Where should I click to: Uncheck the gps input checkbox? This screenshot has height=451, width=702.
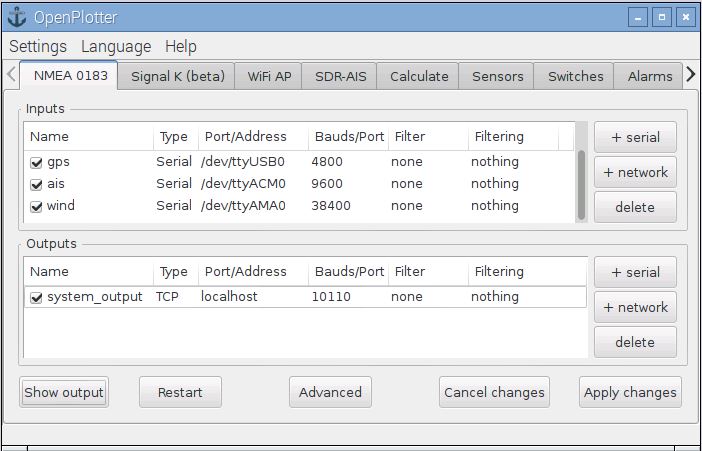36,163
